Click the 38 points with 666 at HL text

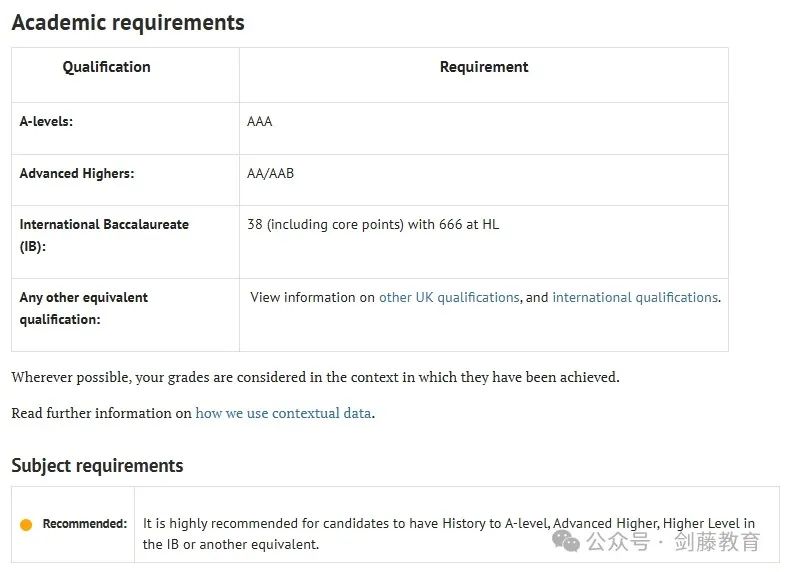[x=373, y=224]
